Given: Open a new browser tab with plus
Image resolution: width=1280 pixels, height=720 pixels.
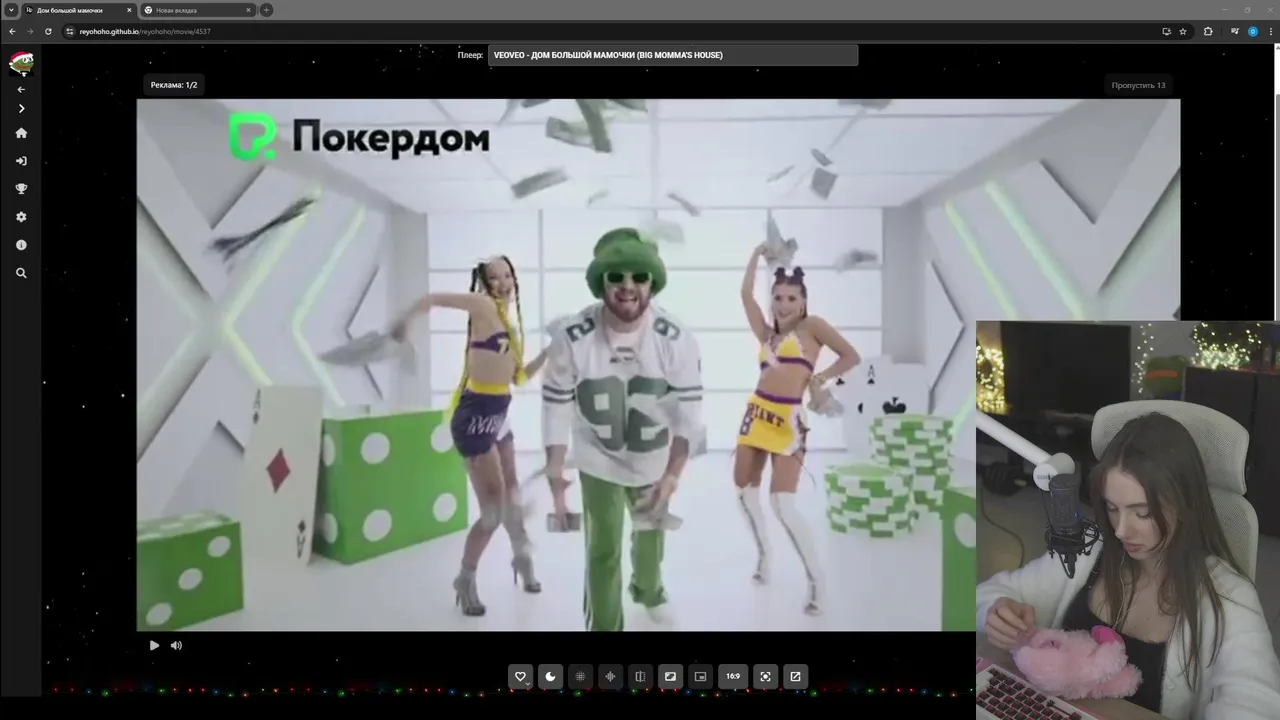Looking at the screenshot, I should [266, 10].
